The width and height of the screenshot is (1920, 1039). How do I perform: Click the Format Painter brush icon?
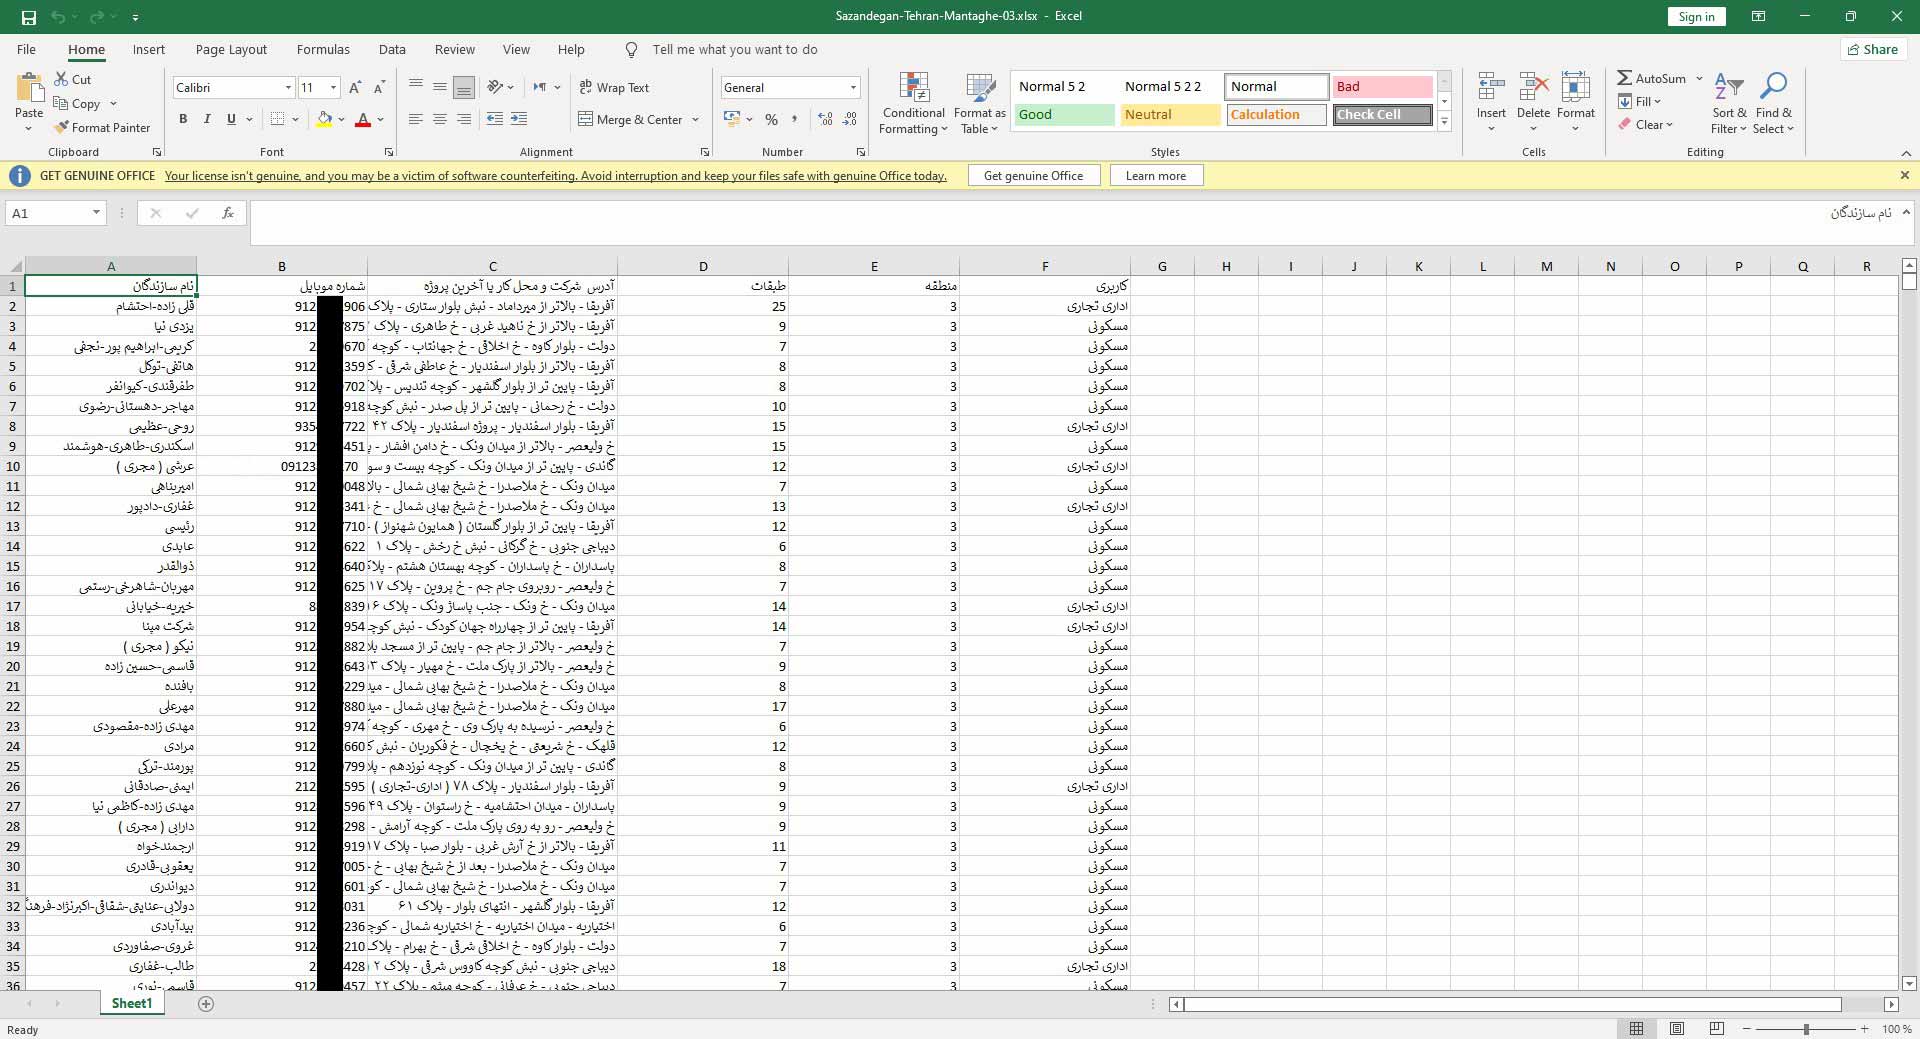[x=62, y=128]
